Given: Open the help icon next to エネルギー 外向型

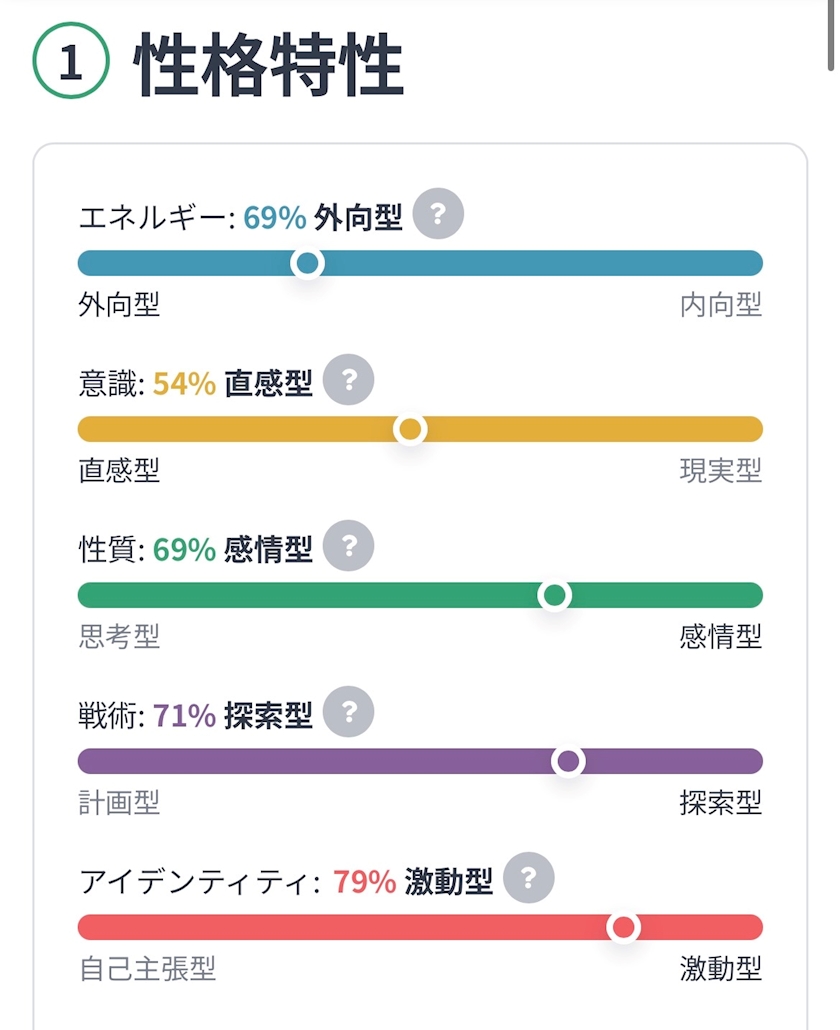Looking at the screenshot, I should [438, 213].
